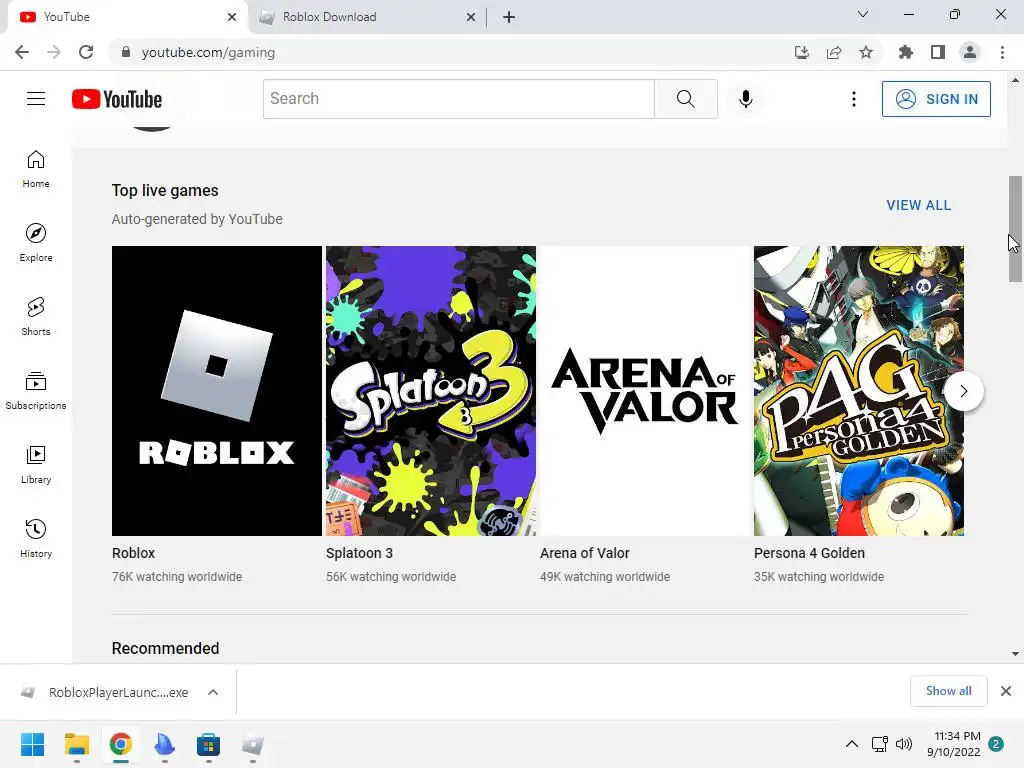Open Chrome extensions puzzle icon
Screen dimensions: 1024x768
pyautogui.click(x=906, y=52)
